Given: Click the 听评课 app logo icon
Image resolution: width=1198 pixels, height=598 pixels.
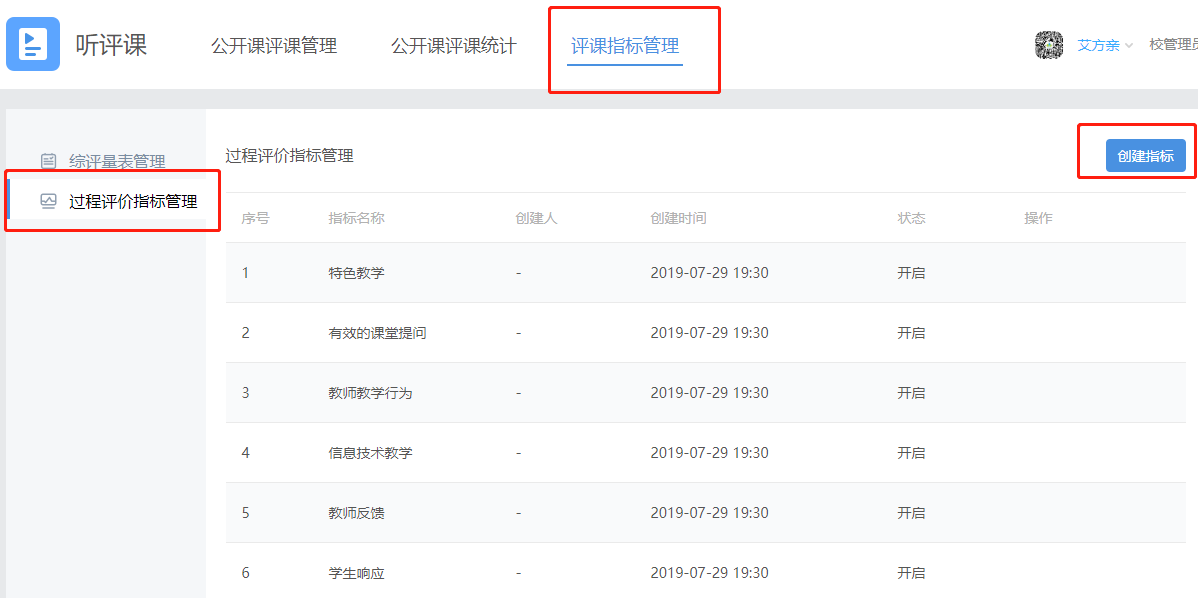Looking at the screenshot, I should pos(33,45).
